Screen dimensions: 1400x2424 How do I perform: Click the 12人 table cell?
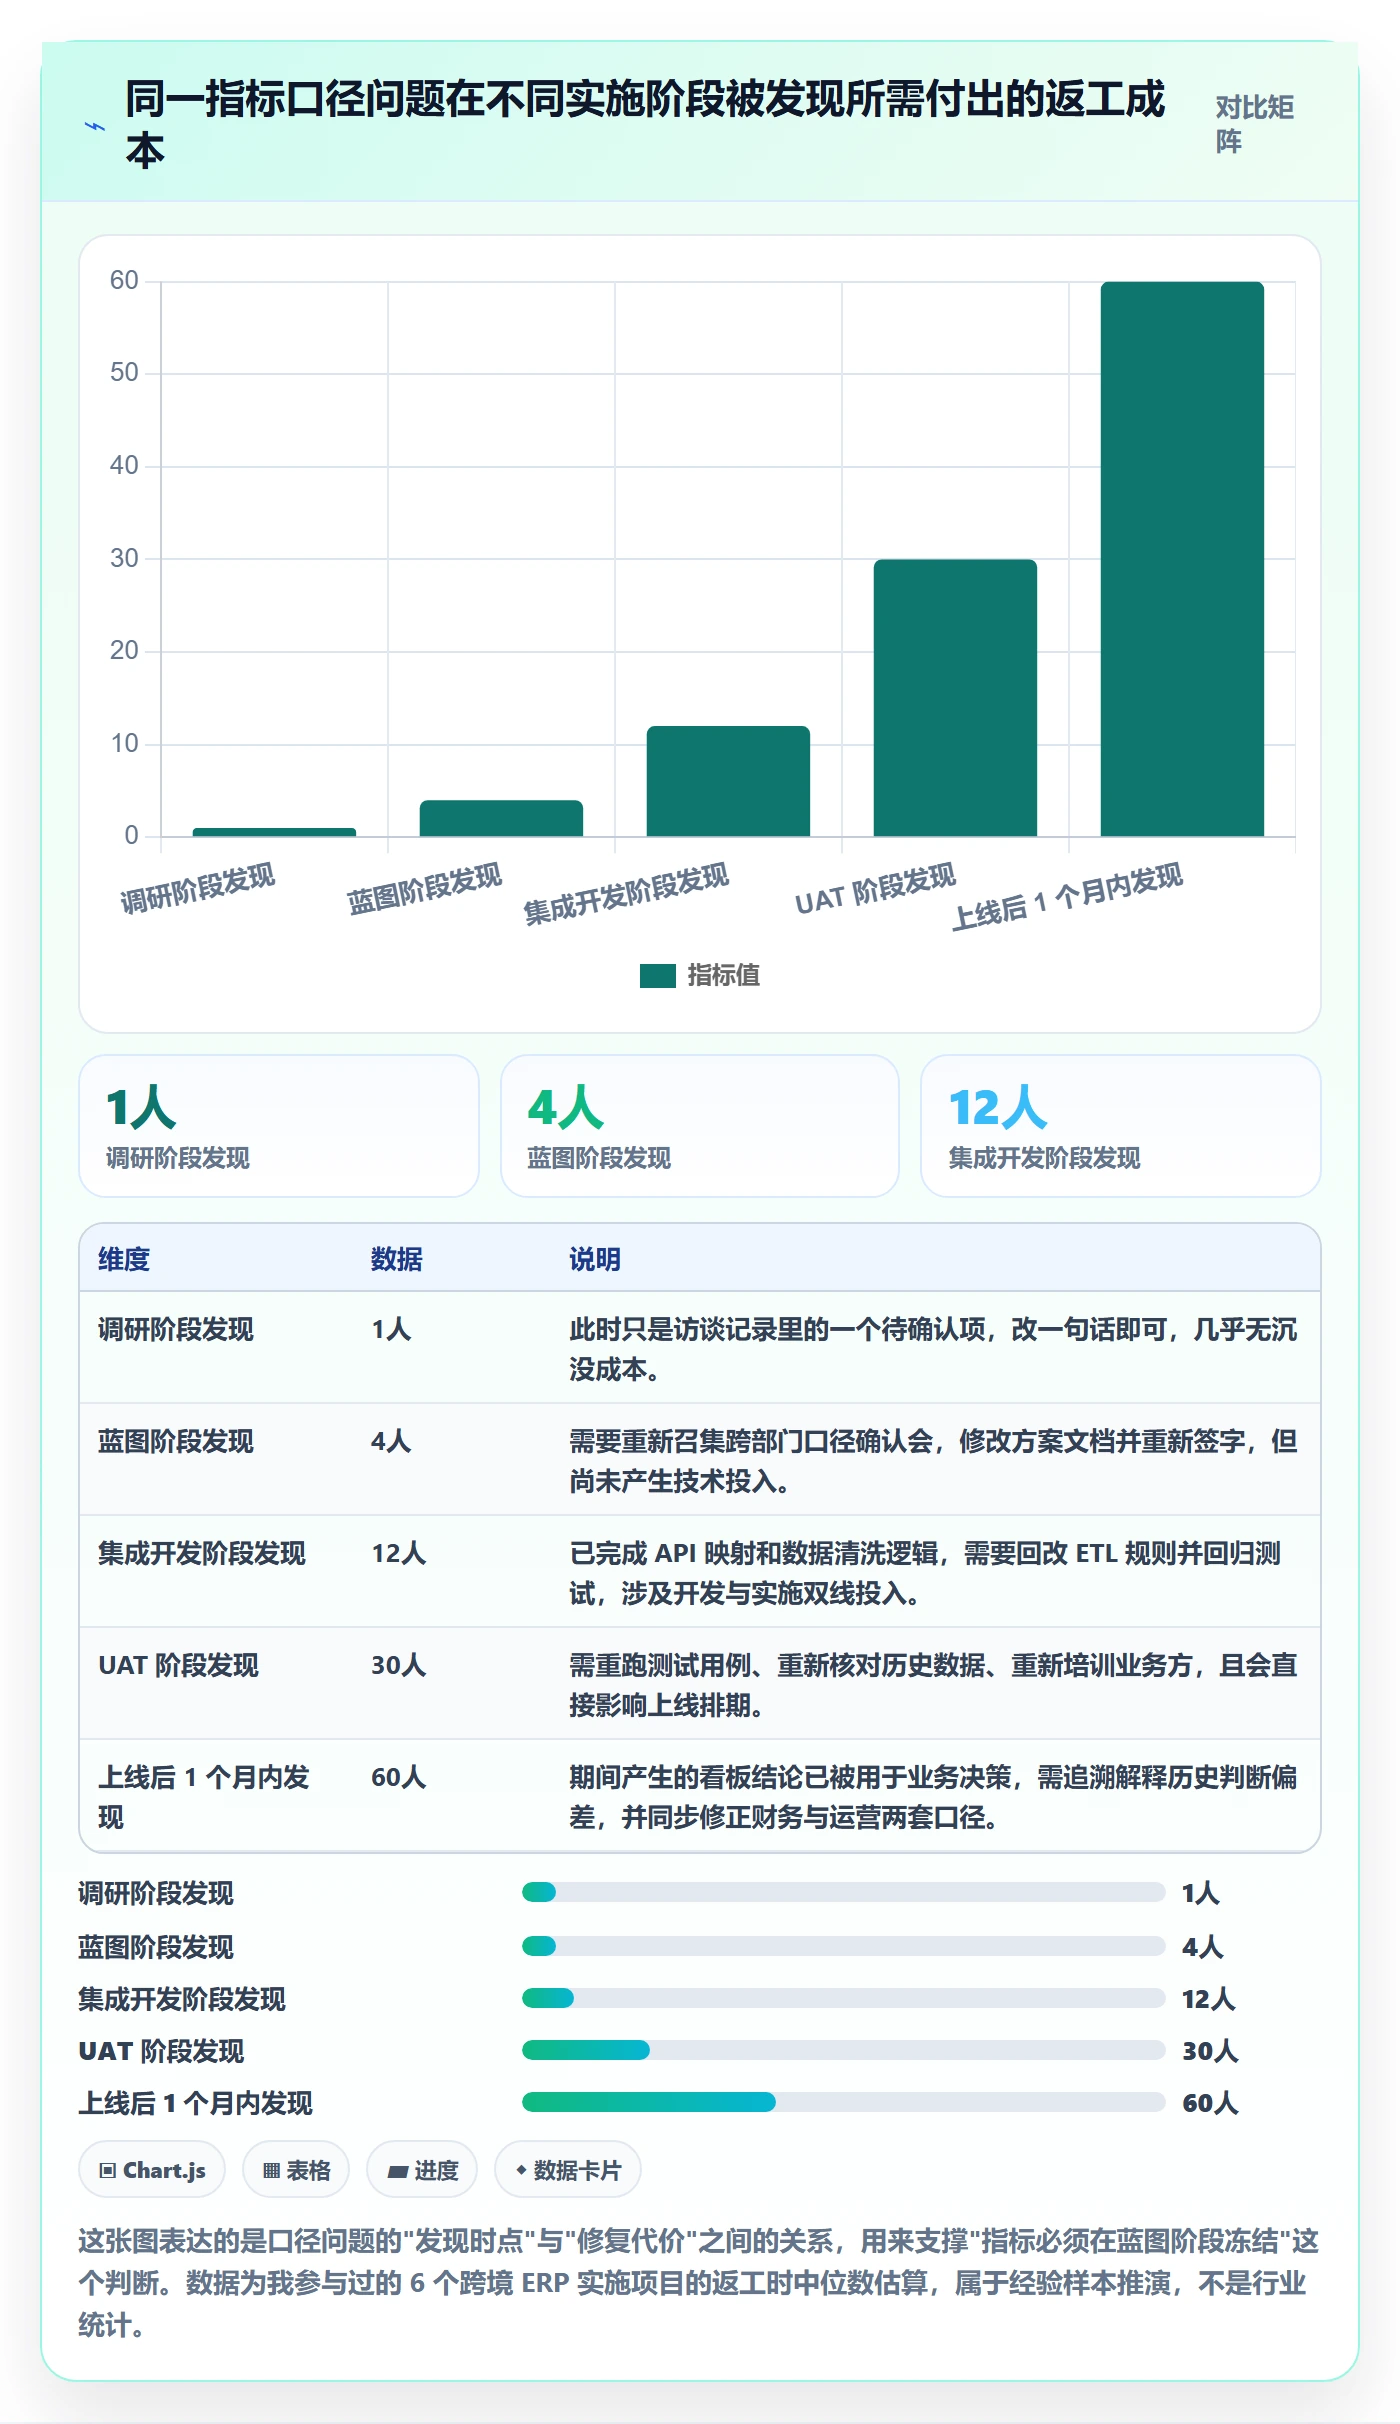(399, 1553)
